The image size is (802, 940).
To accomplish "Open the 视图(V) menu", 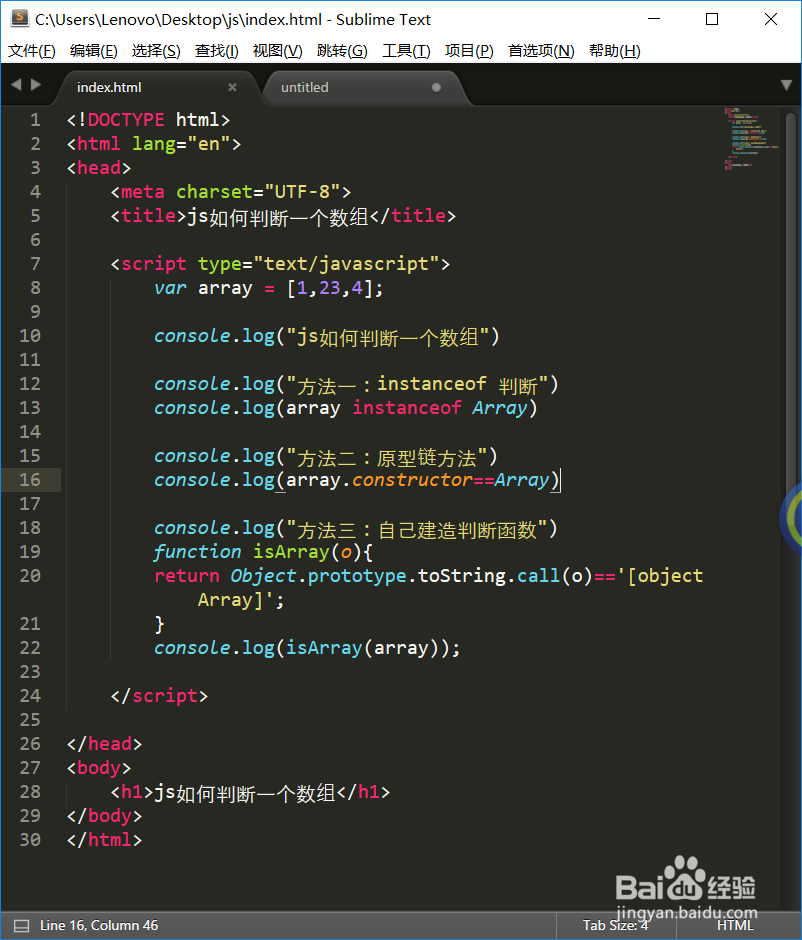I will click(278, 51).
